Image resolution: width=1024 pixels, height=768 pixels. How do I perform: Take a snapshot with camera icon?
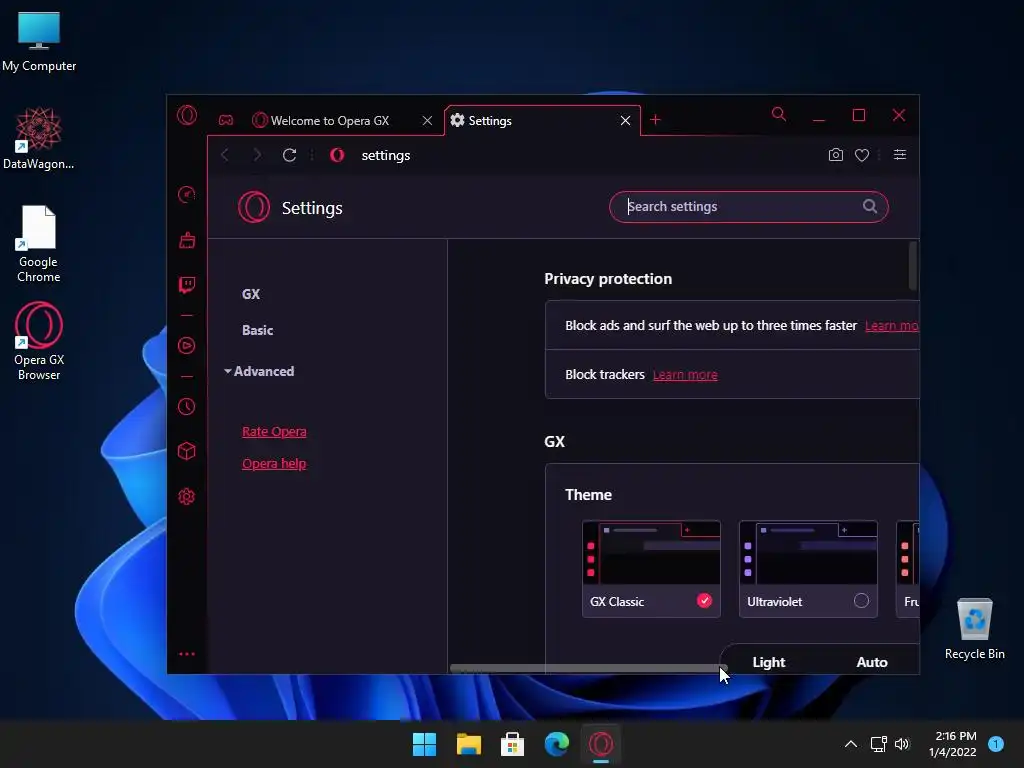[835, 155]
